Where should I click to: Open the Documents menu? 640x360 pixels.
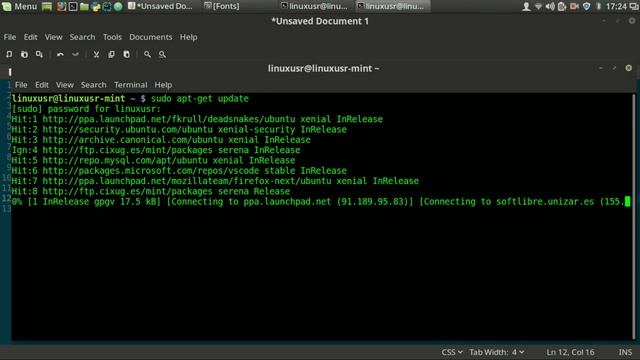(151, 37)
